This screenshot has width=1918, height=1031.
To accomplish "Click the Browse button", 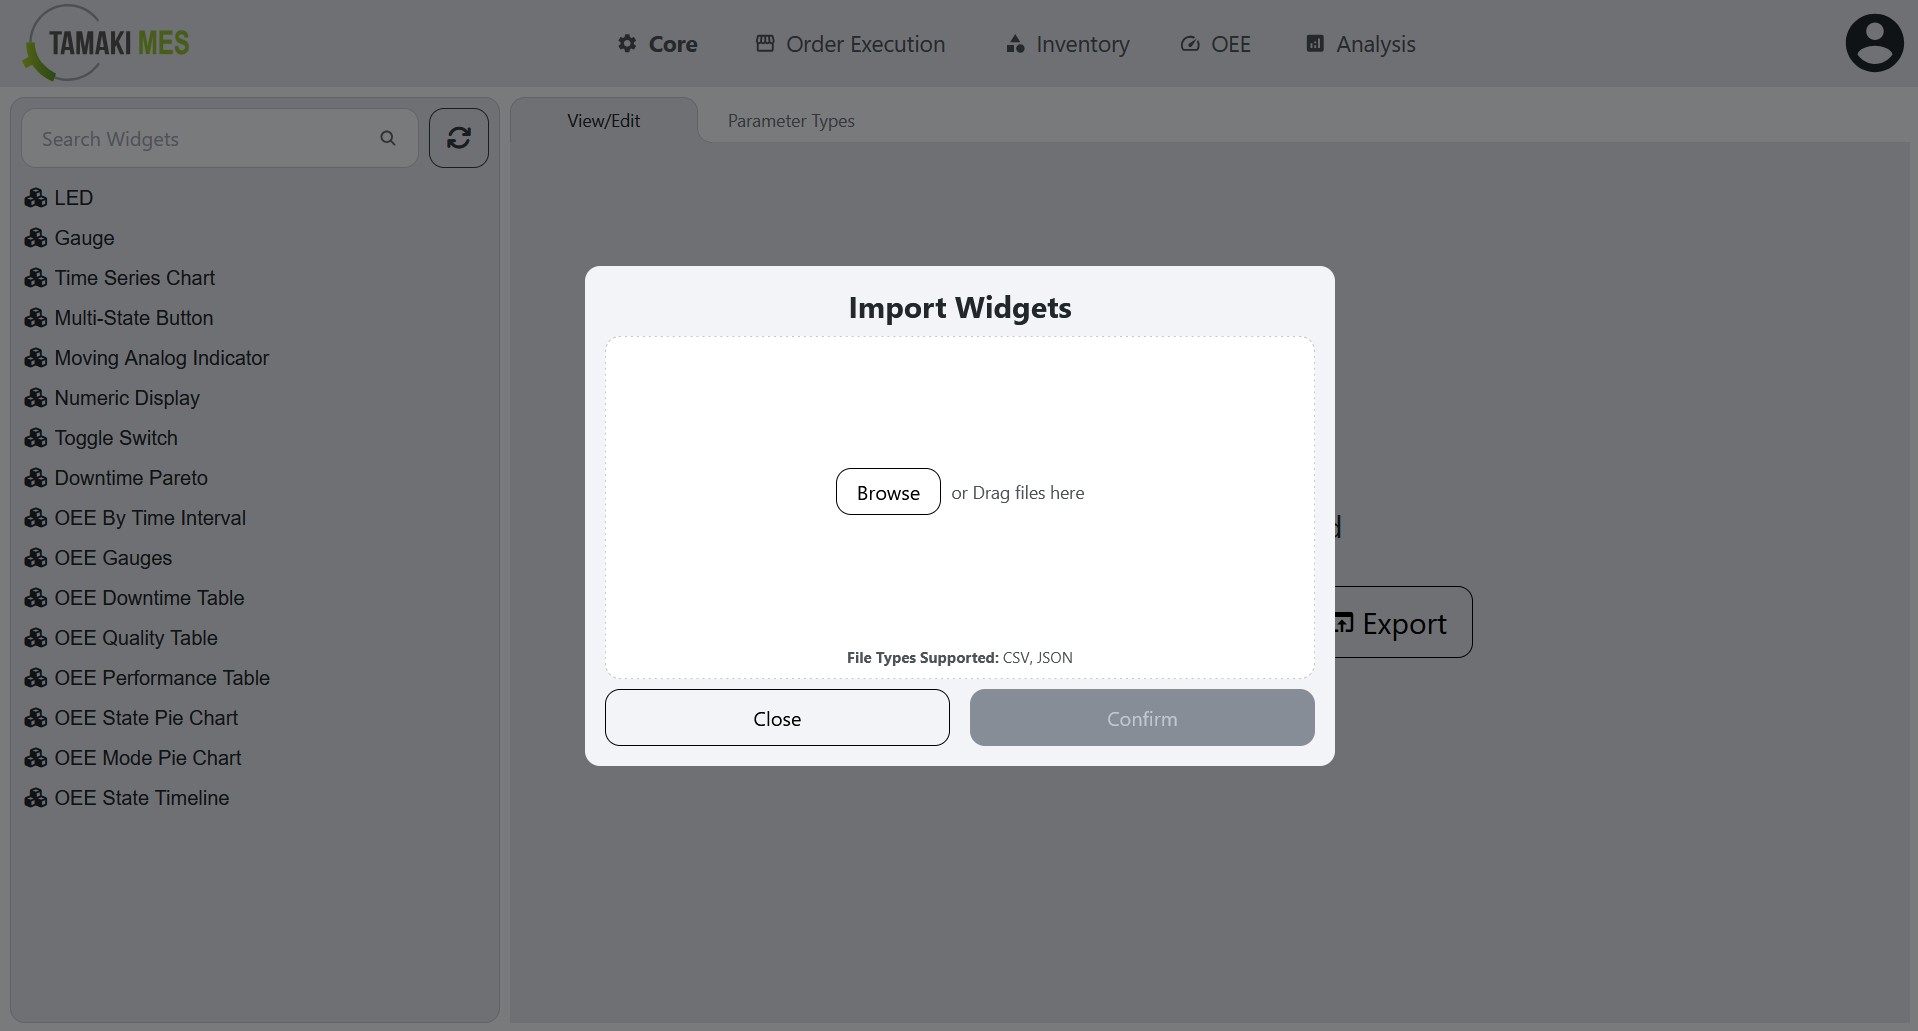I will click(x=887, y=491).
